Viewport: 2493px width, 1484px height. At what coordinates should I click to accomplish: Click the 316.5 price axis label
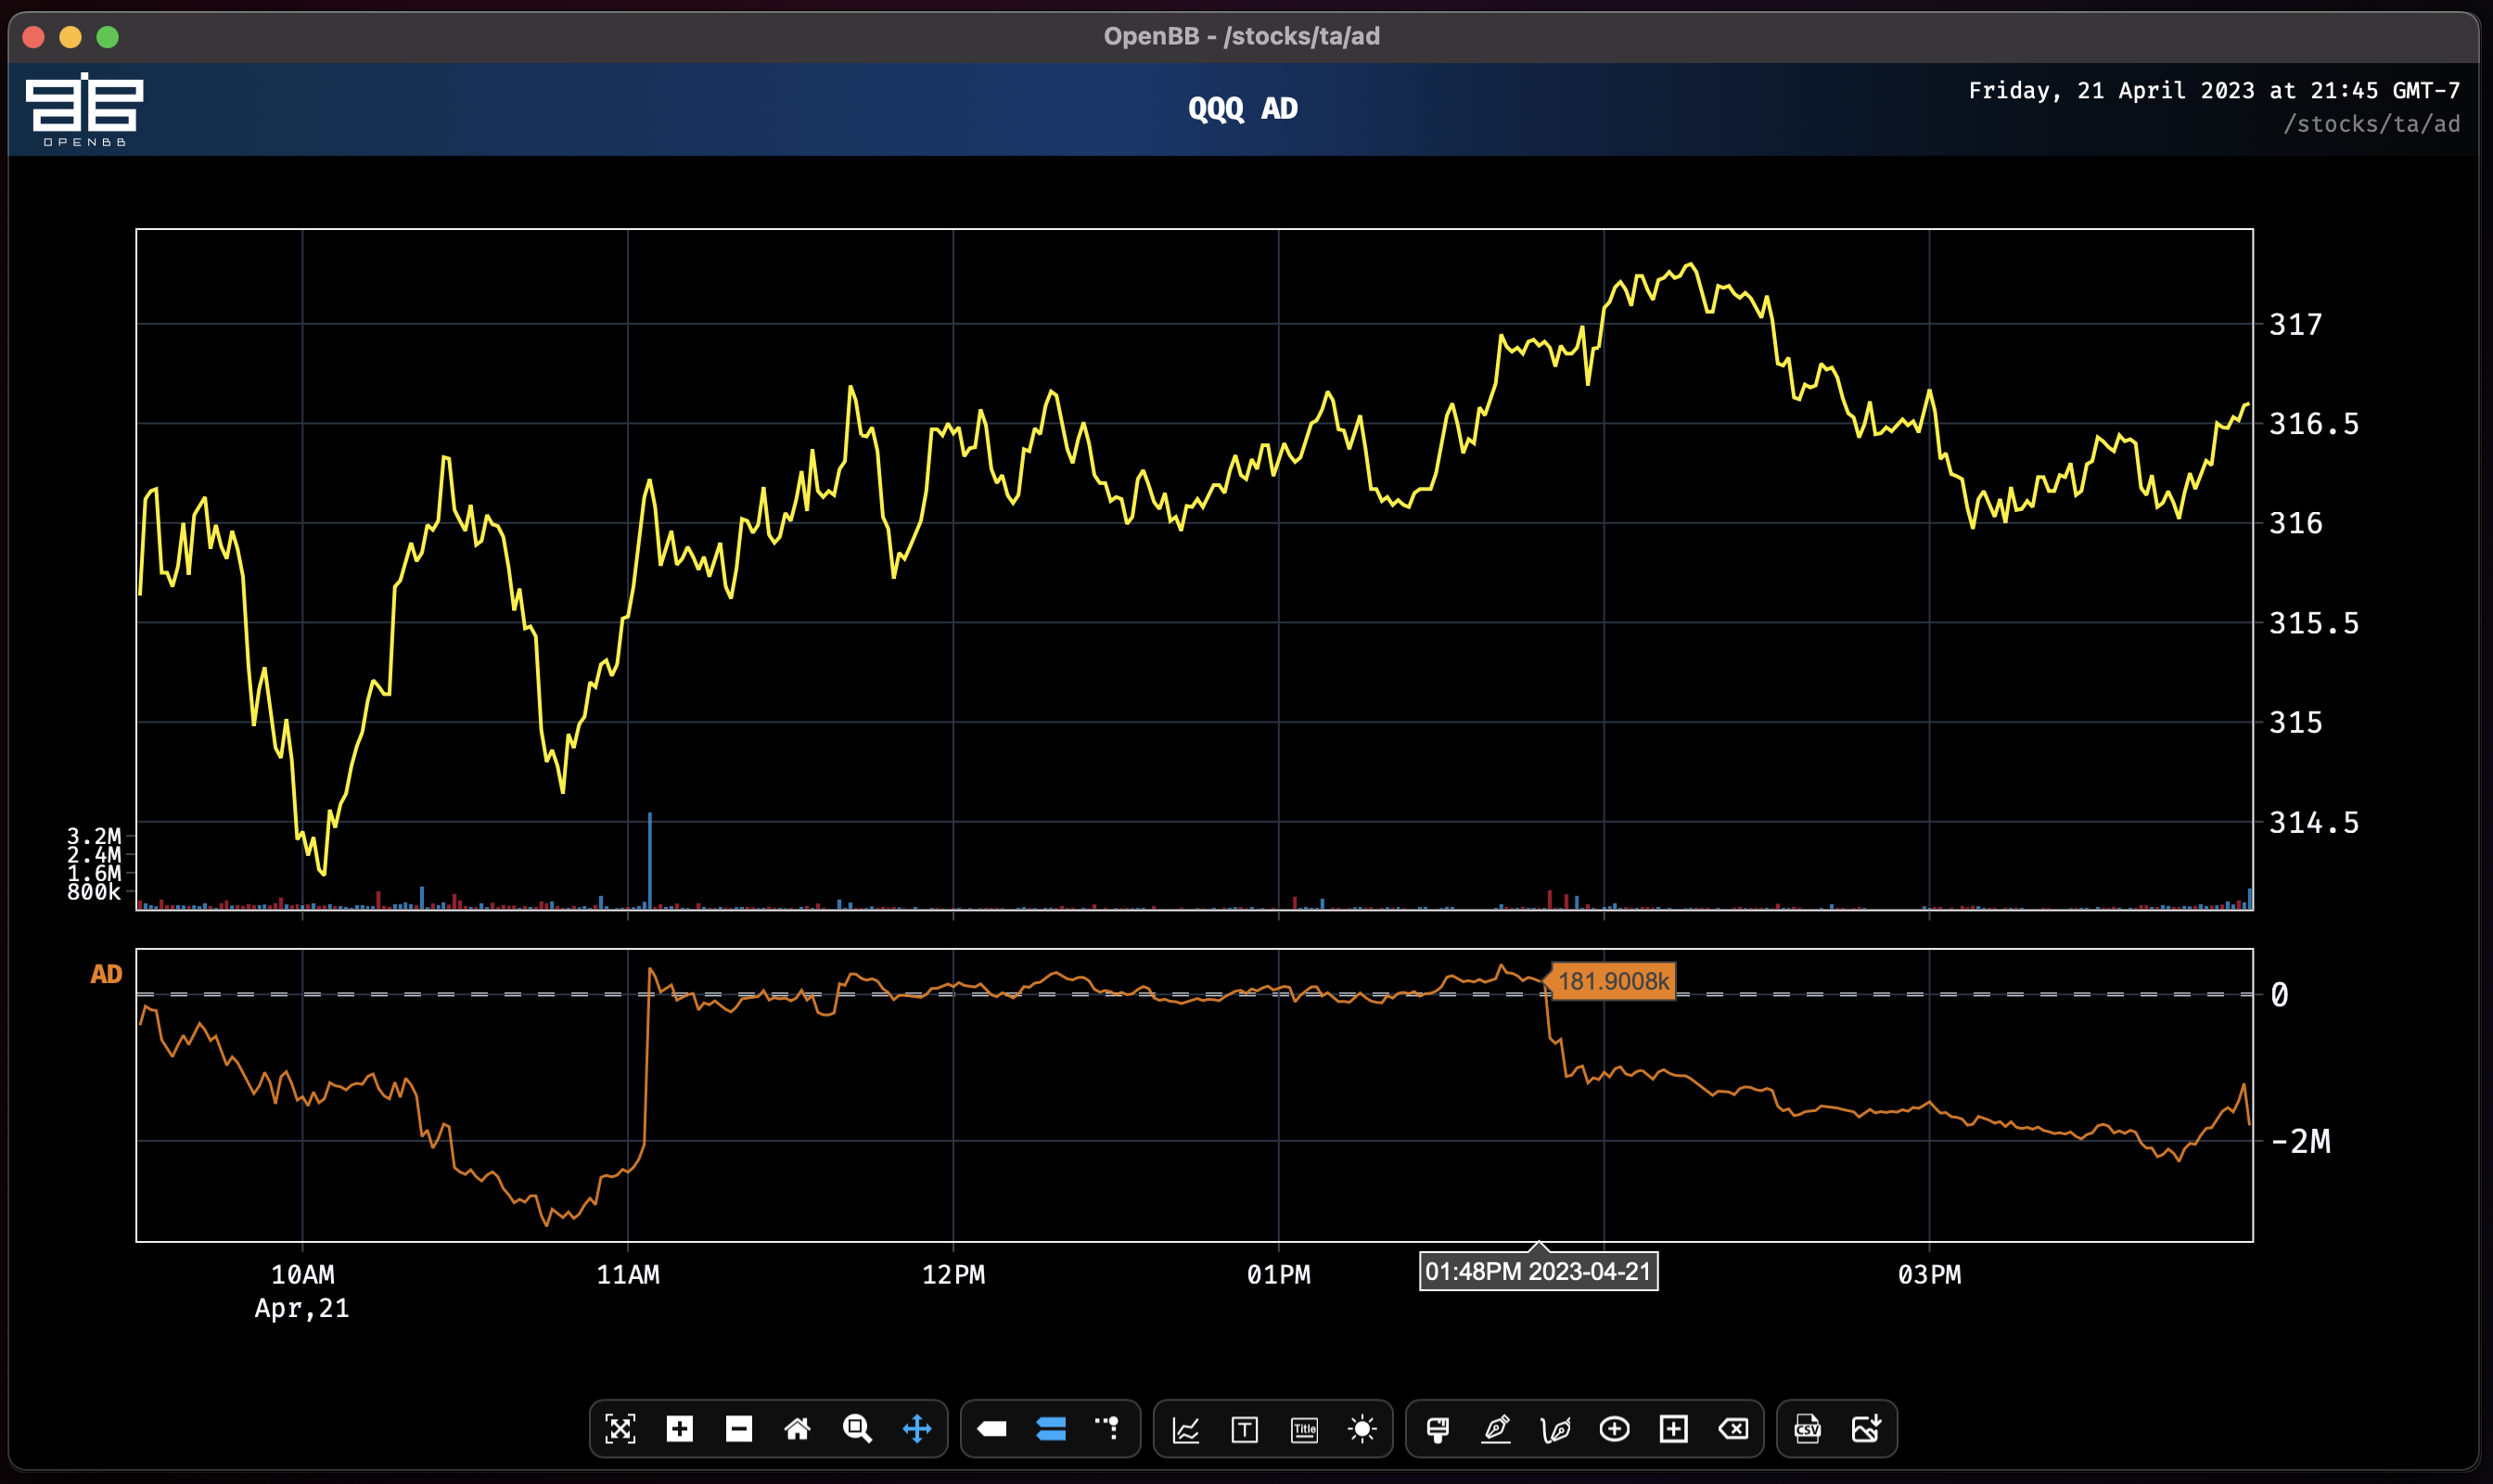click(2314, 424)
